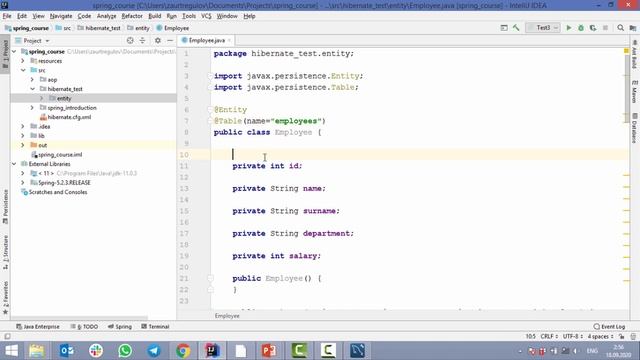Viewport: 640px width, 360px height.
Task: Start debugging with the bug icon
Action: tap(581, 28)
